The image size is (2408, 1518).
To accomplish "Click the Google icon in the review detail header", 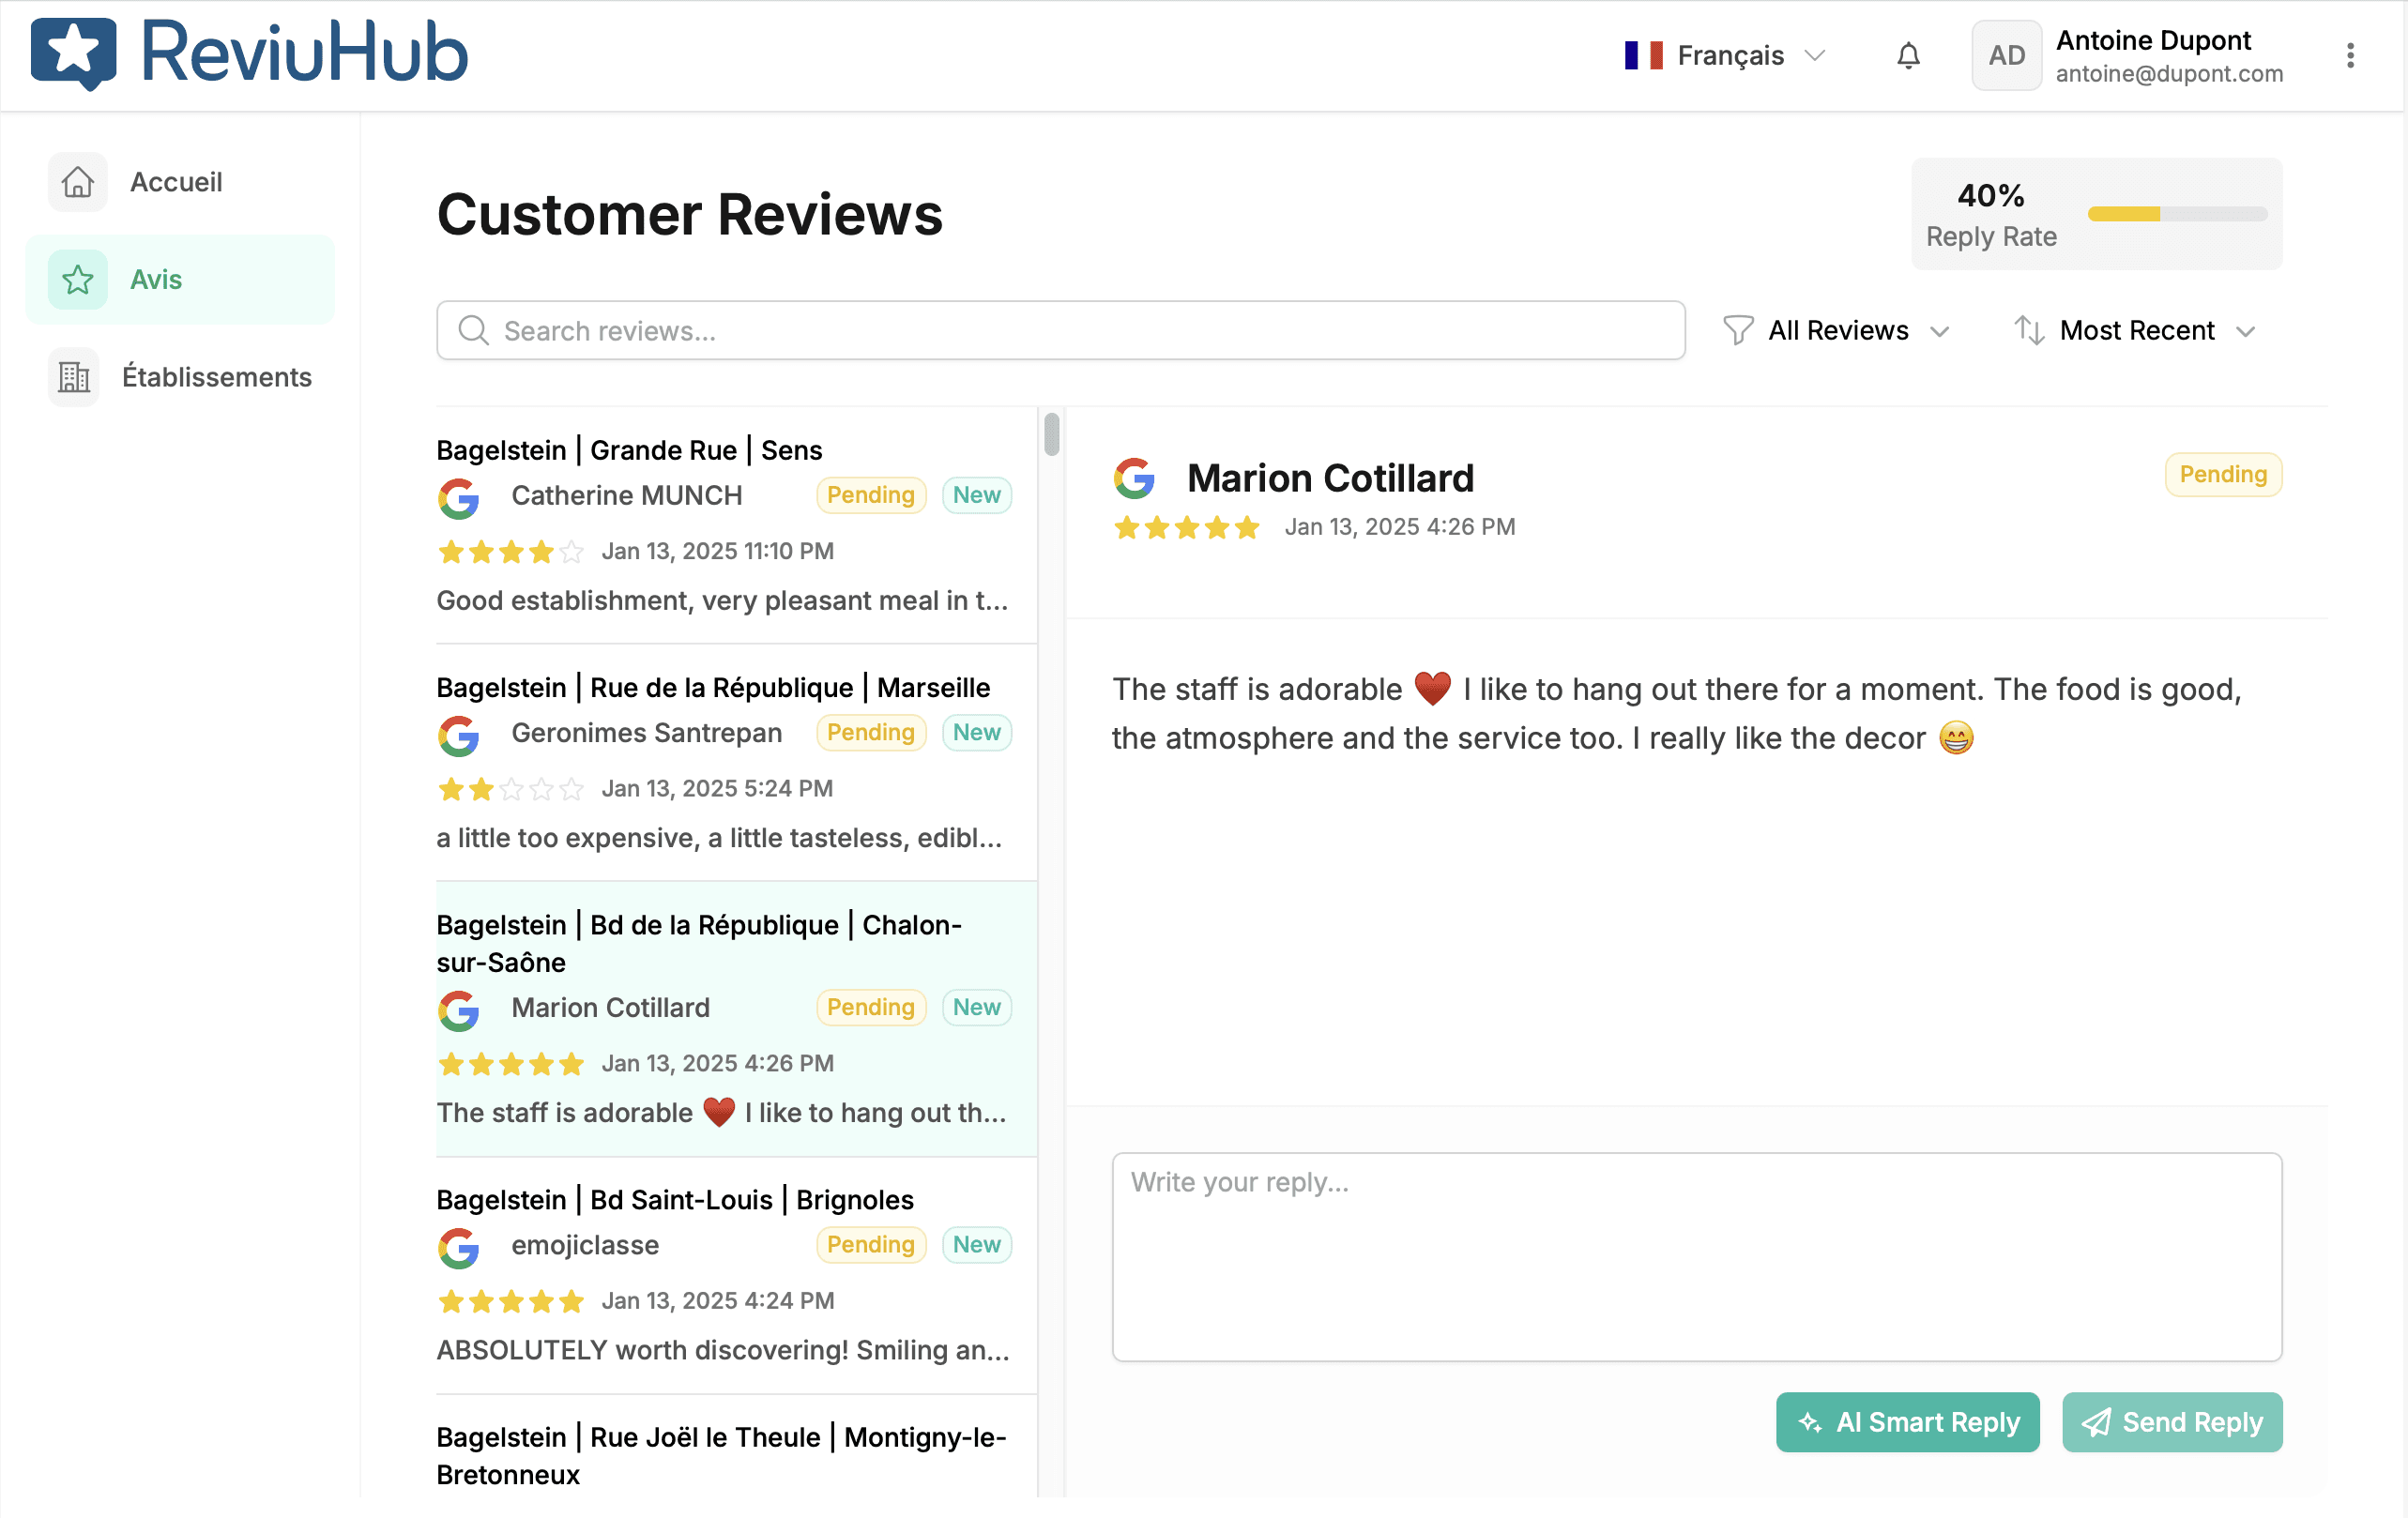I will 1134,477.
